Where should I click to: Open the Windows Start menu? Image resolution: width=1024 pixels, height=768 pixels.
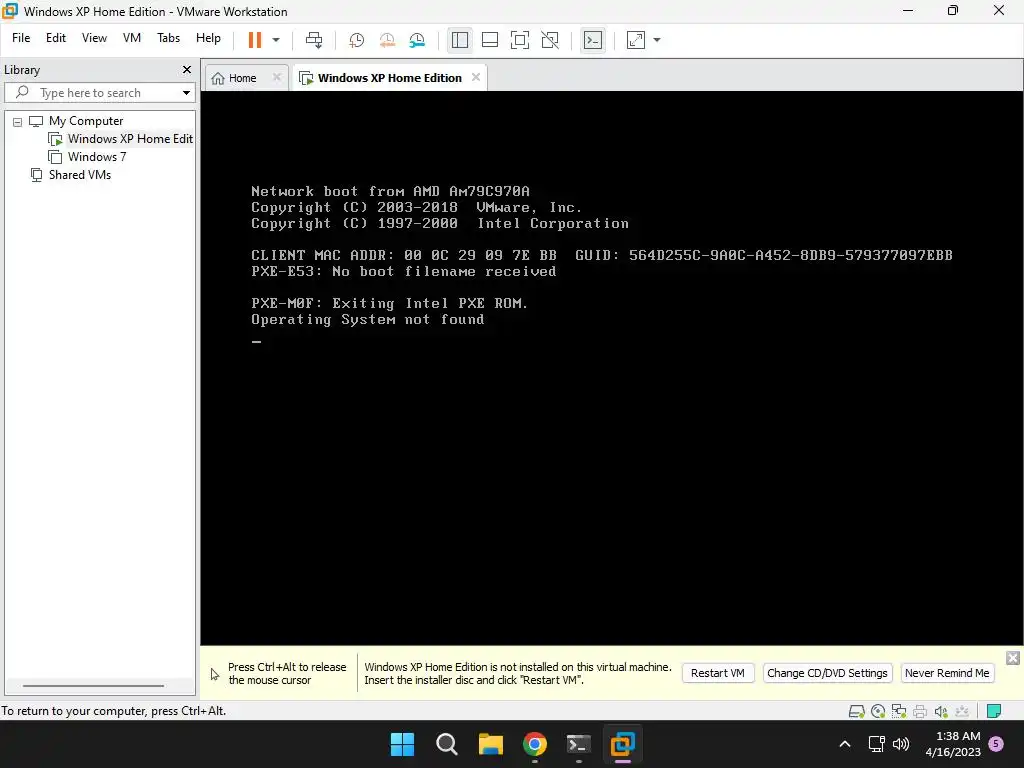(x=402, y=744)
